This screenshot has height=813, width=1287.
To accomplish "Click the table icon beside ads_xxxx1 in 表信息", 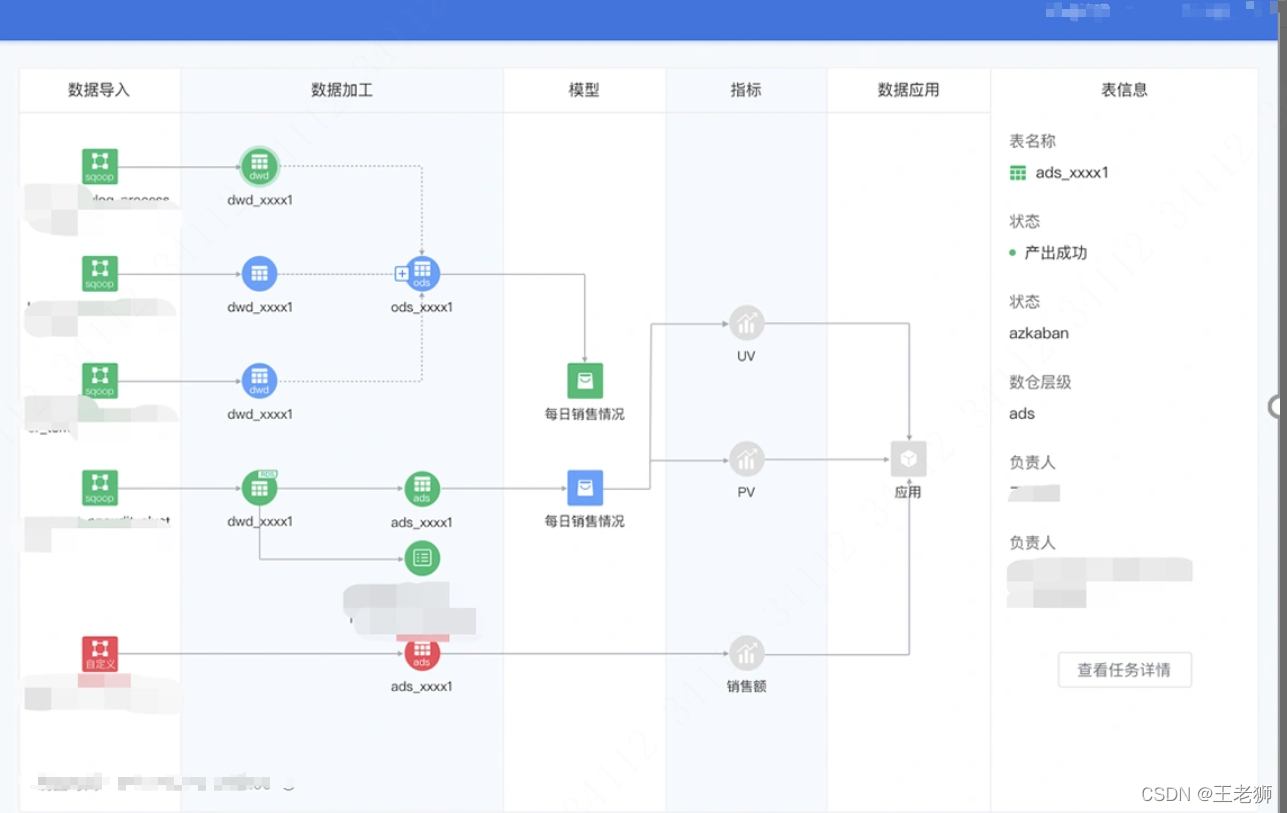I will pyautogui.click(x=1018, y=173).
